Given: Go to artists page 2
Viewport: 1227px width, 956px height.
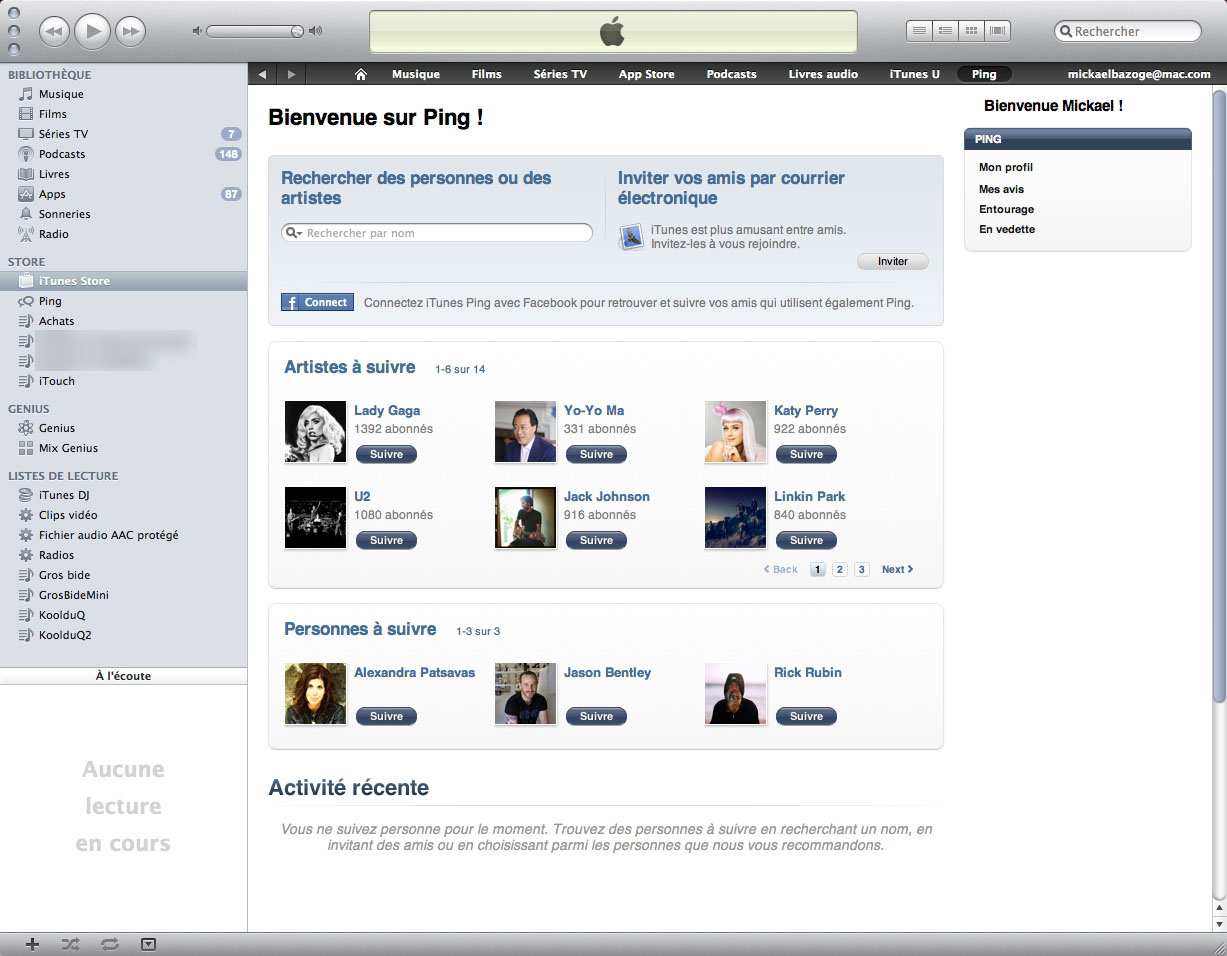Looking at the screenshot, I should tap(840, 569).
